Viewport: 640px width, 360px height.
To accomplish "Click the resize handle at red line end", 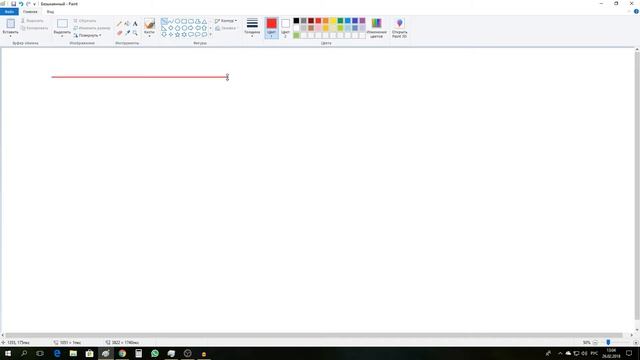I will coord(227,77).
